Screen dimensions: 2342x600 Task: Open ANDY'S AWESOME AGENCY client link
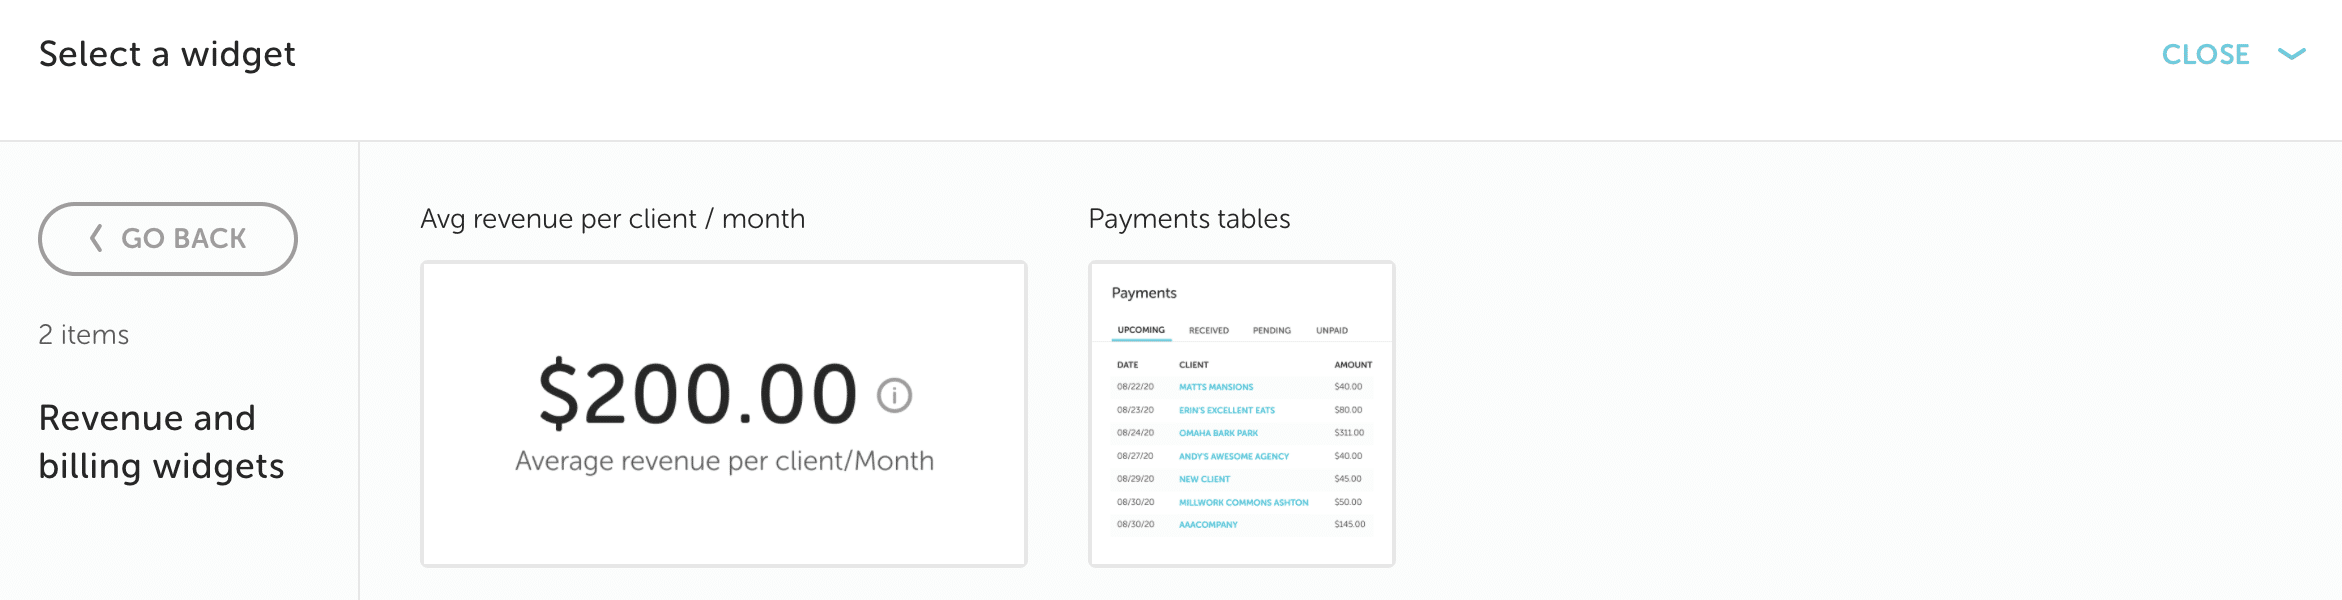pos(1233,456)
